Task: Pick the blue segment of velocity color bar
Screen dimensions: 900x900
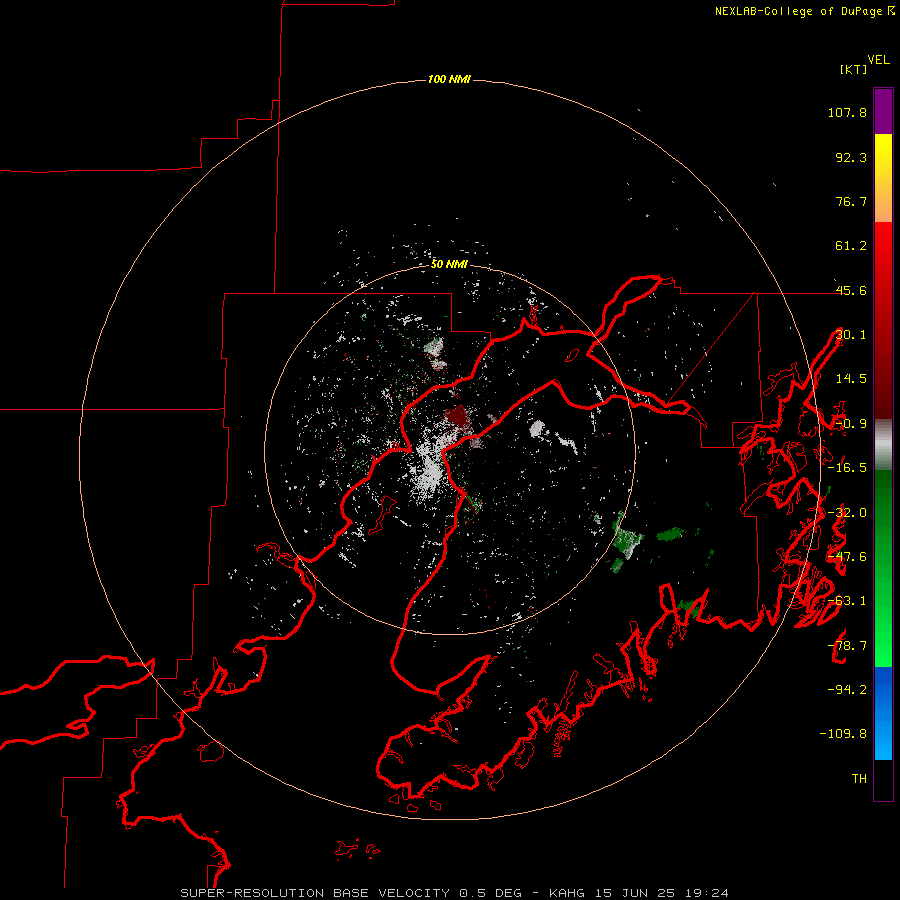Action: 883,713
